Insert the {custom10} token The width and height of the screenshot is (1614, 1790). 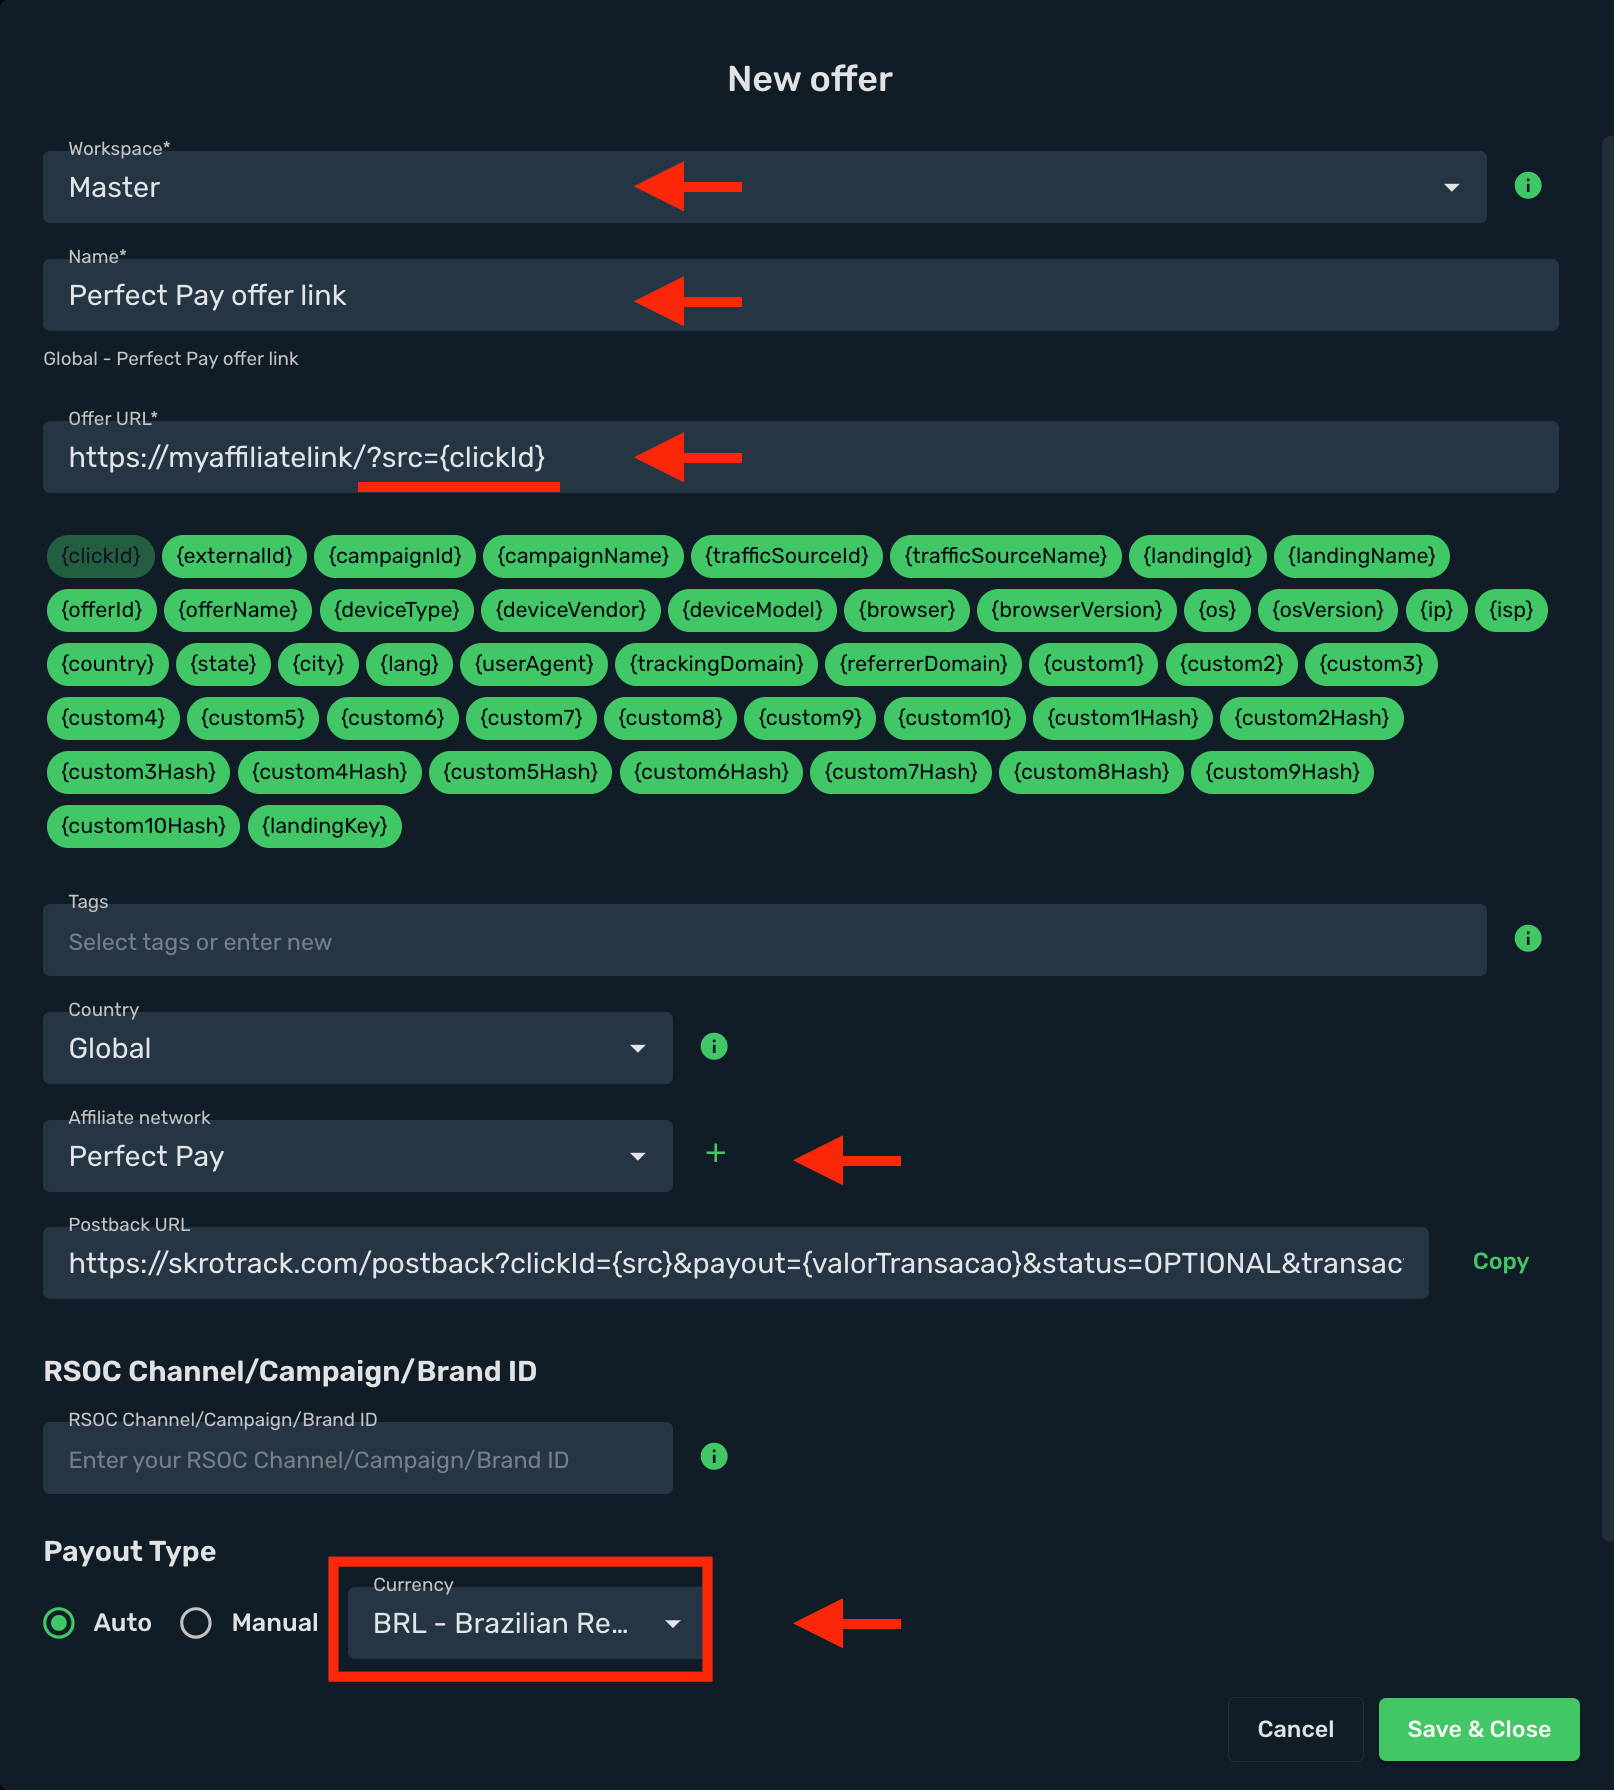(955, 718)
